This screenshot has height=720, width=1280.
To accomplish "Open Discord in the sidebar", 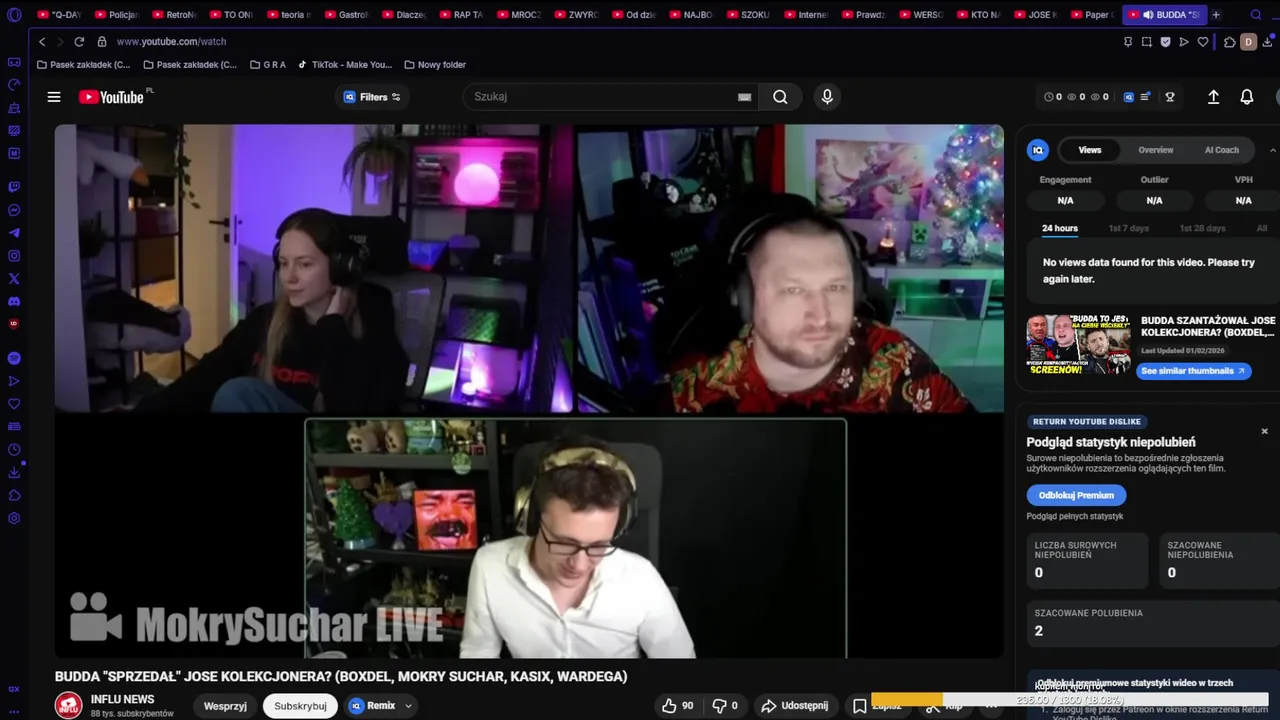I will [x=14, y=301].
